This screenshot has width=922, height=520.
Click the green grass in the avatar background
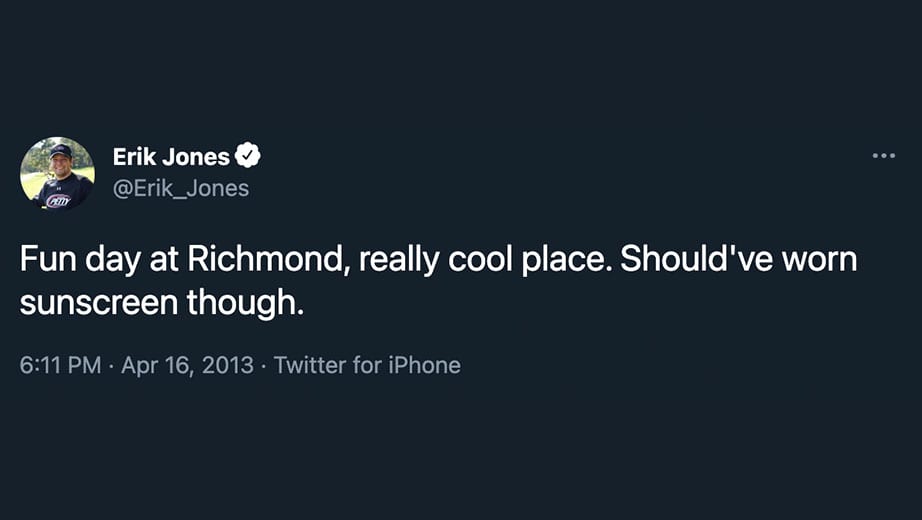(31, 184)
